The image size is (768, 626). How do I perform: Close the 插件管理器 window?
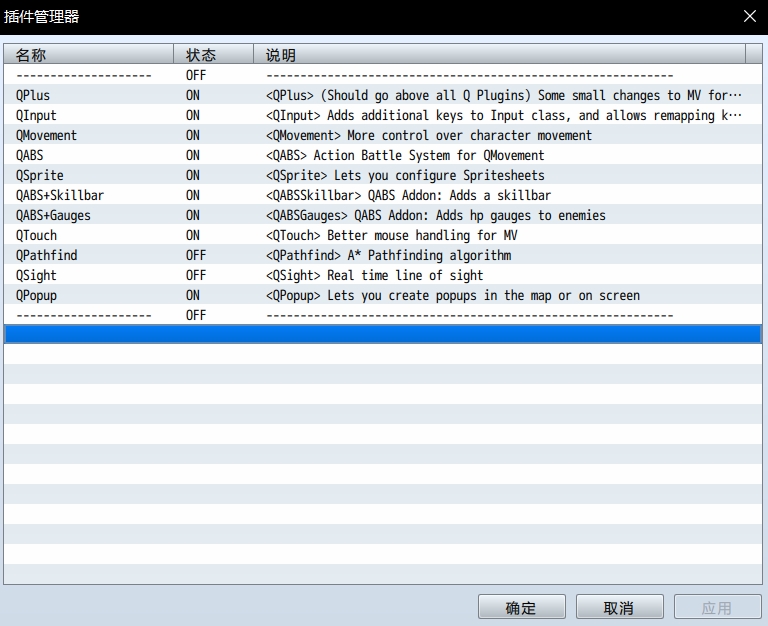[749, 16]
